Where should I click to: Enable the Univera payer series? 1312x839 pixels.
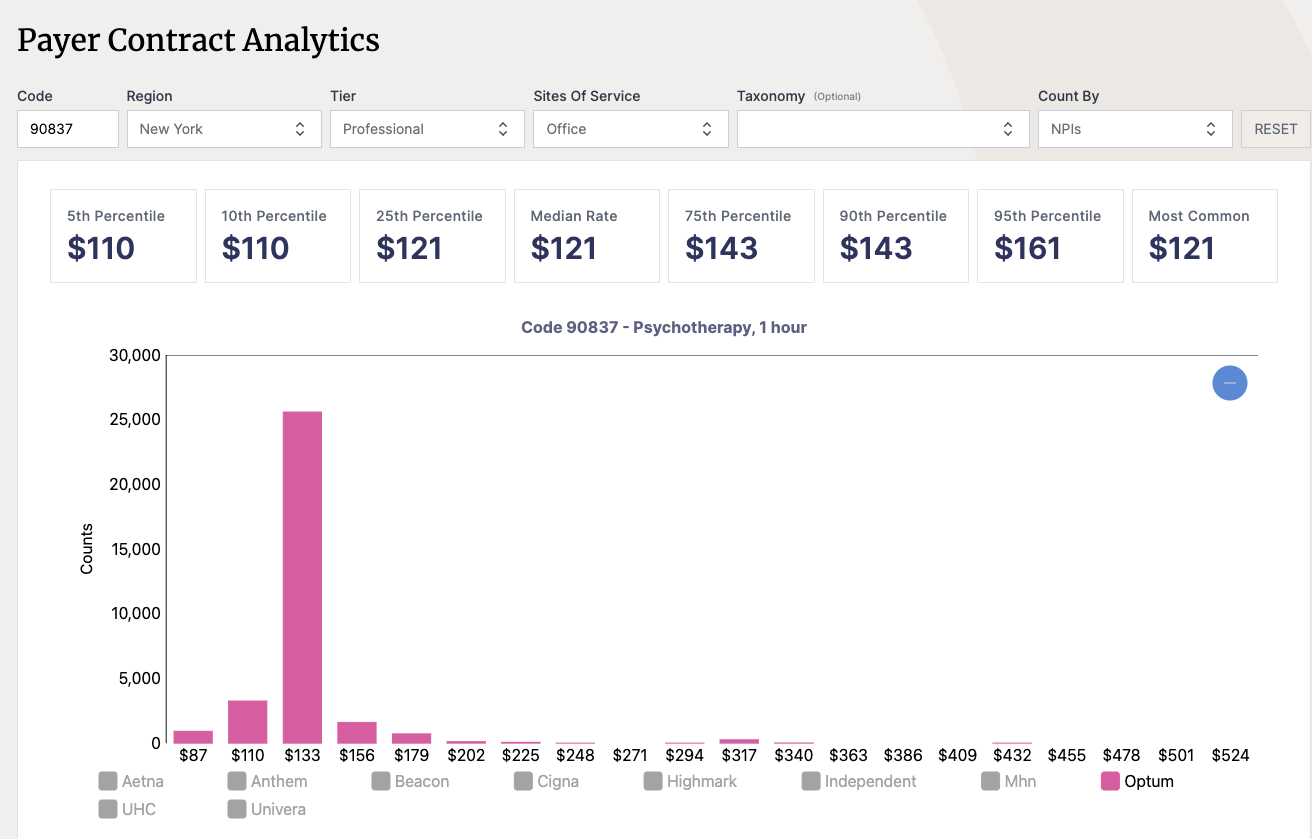tap(237, 809)
